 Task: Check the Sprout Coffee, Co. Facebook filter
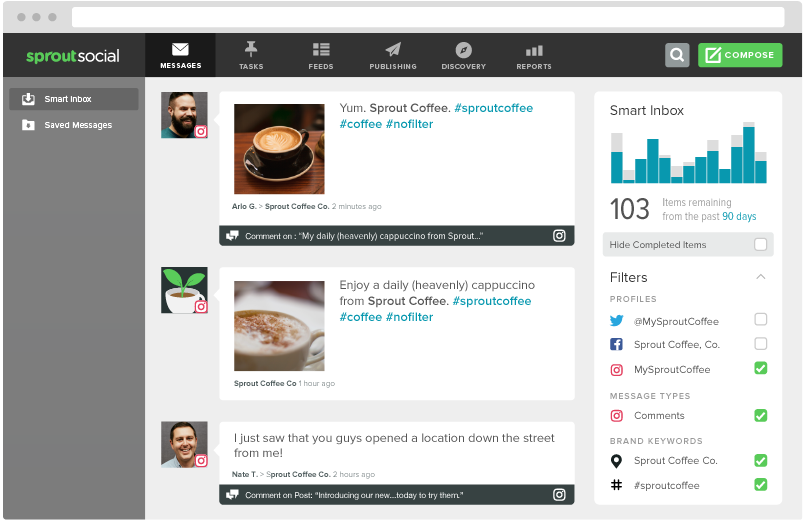(760, 344)
